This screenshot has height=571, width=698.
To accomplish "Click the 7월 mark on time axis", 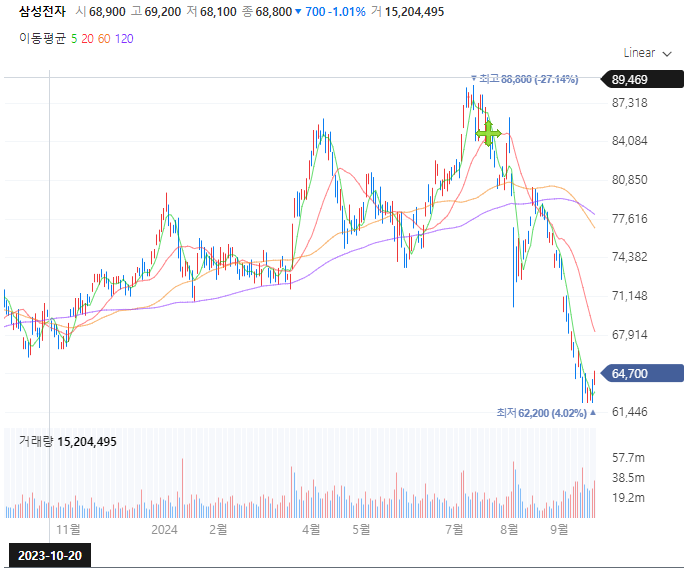I will tap(456, 528).
